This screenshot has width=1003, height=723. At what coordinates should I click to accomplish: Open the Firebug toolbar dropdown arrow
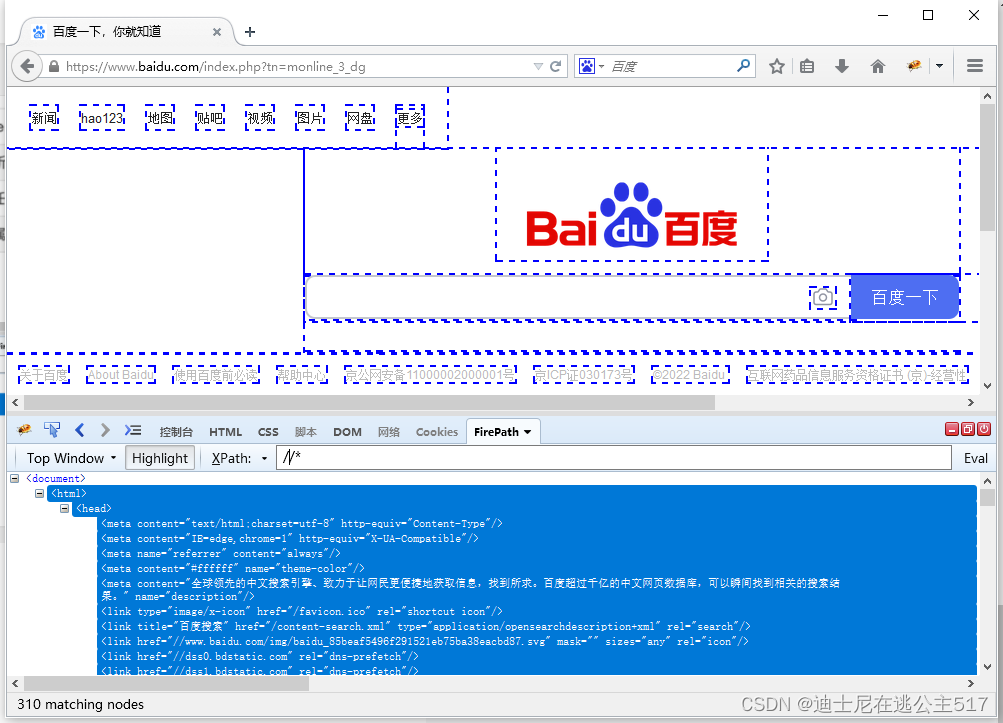(x=939, y=66)
